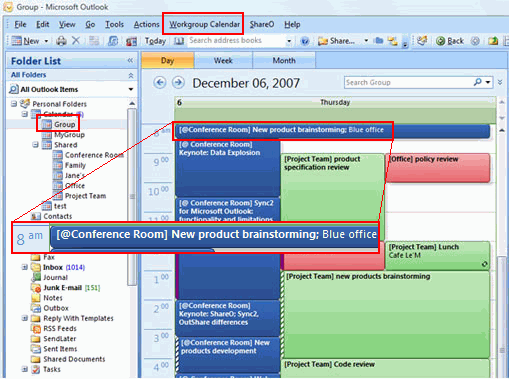Click the Today button

155,41
